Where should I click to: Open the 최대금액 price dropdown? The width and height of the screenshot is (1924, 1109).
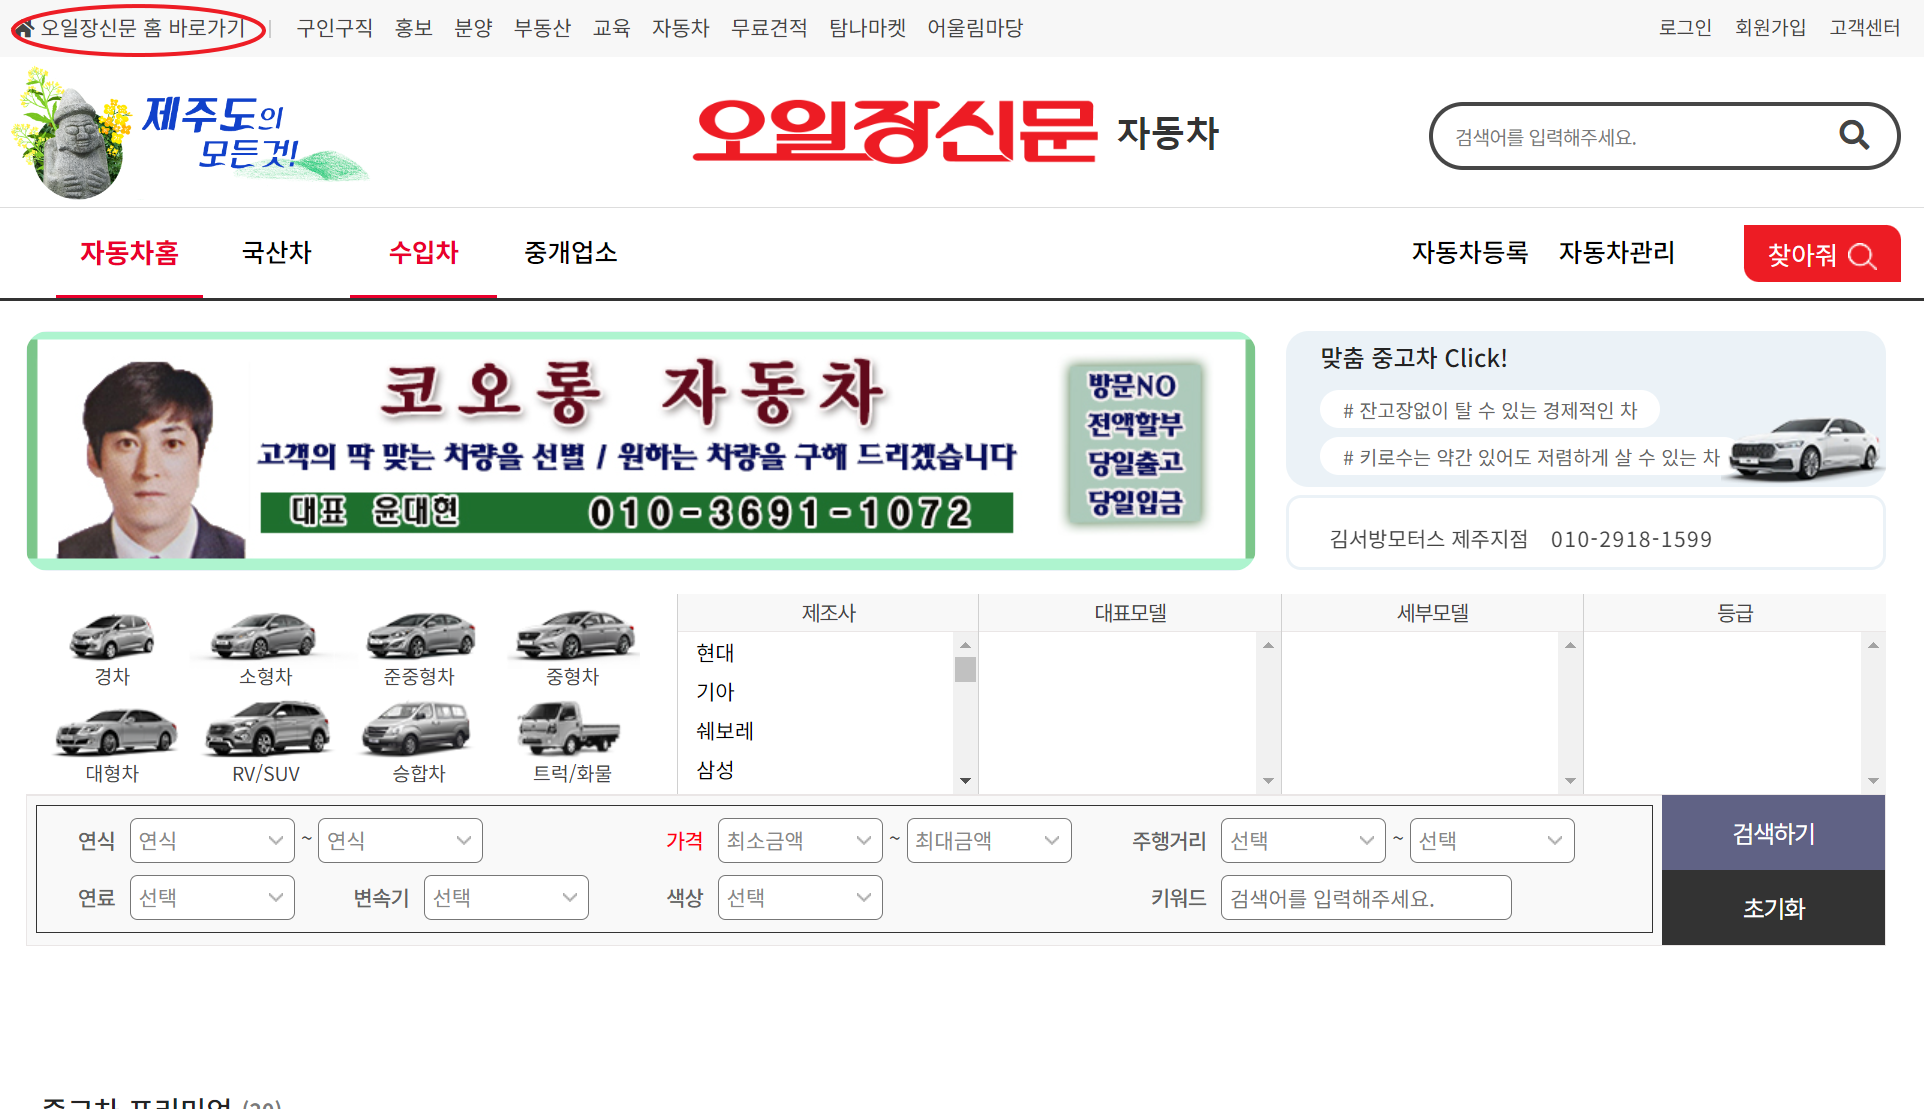point(989,841)
